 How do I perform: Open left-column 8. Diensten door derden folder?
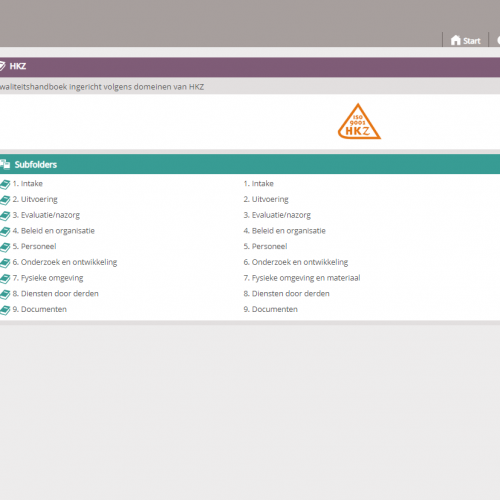pyautogui.click(x=56, y=294)
